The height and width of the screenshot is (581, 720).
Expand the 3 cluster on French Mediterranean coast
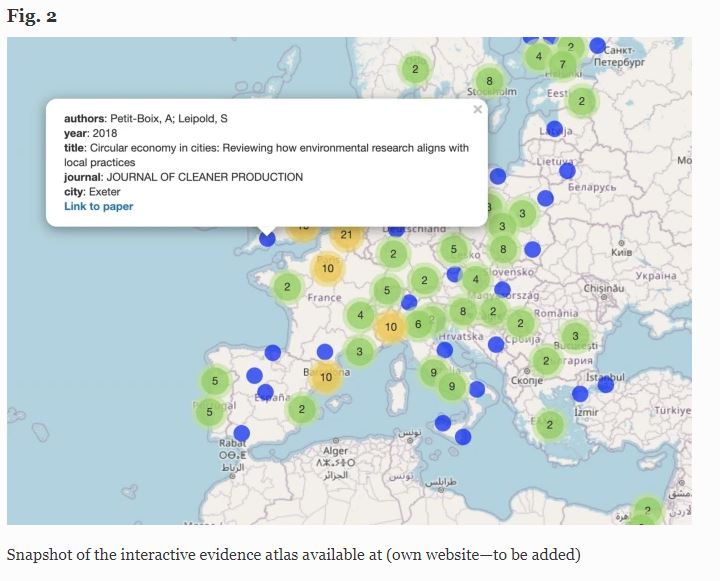pos(360,352)
